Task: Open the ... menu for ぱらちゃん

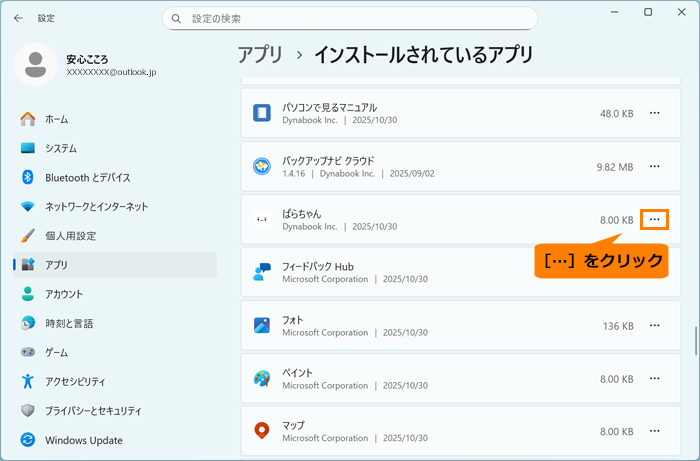Action: [654, 220]
